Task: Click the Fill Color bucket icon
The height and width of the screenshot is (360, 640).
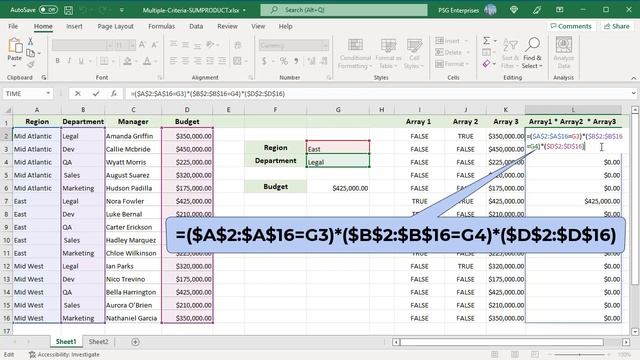Action: (127, 61)
